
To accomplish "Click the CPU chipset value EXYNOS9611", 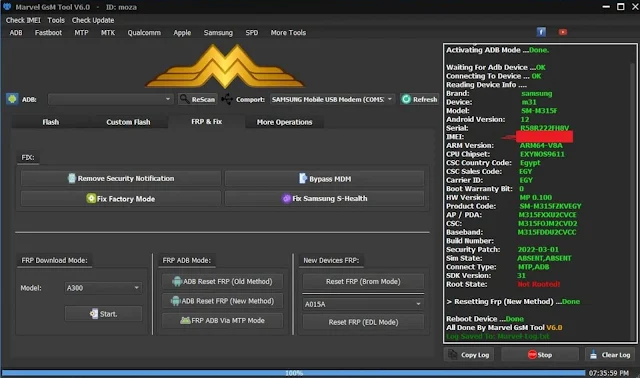I will 542,154.
